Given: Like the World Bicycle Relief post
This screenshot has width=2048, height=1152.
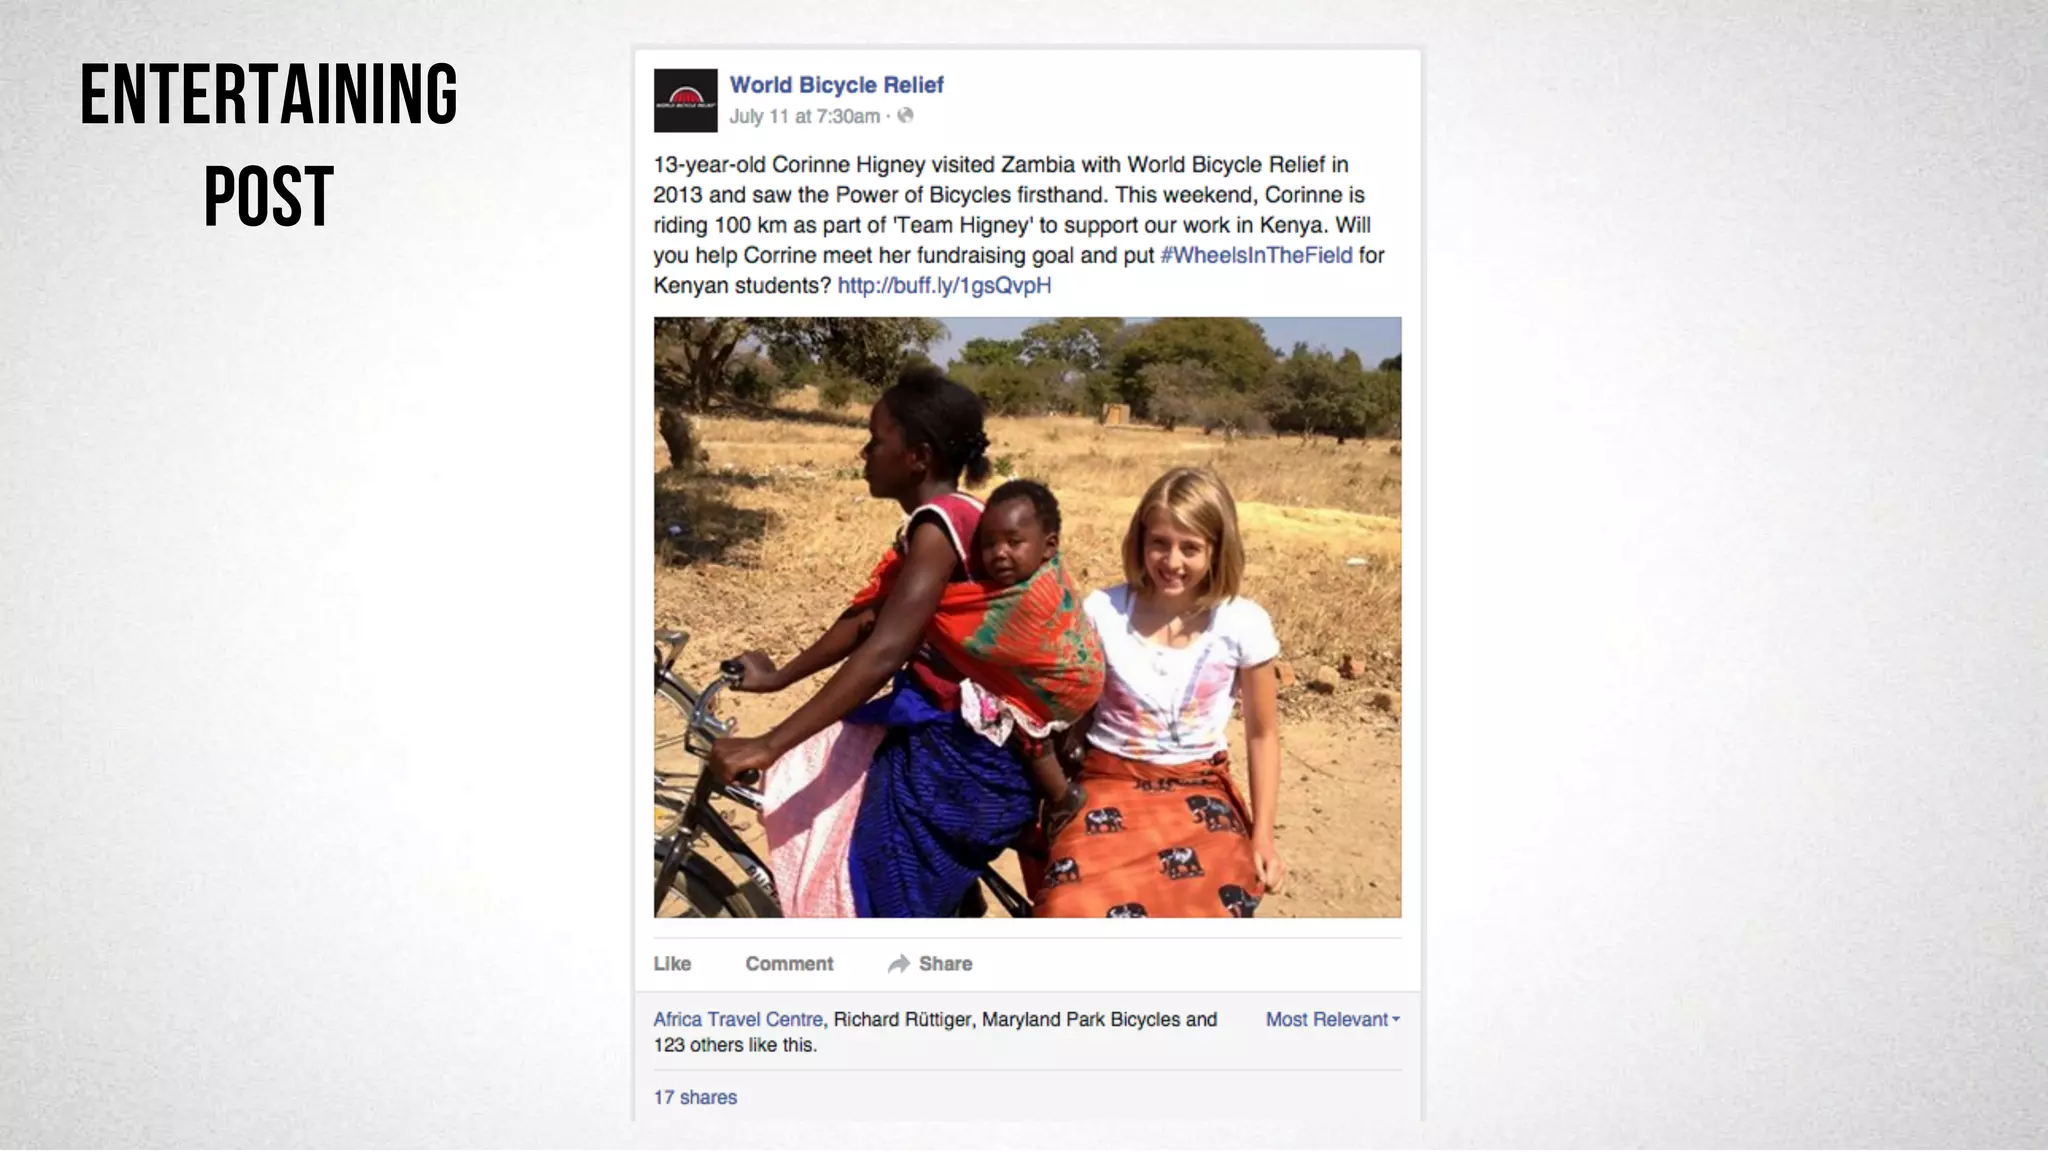Looking at the screenshot, I should 672,963.
